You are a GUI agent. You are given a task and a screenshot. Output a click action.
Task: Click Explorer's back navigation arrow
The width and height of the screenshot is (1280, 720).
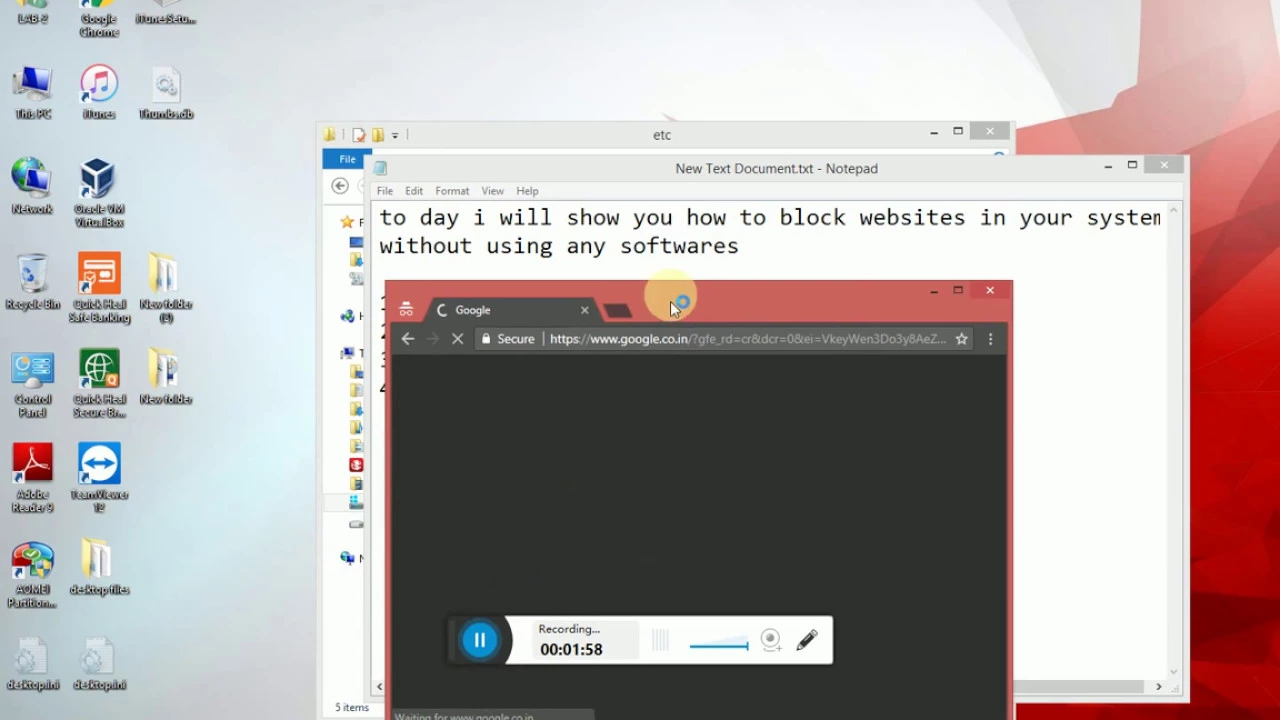(340, 186)
